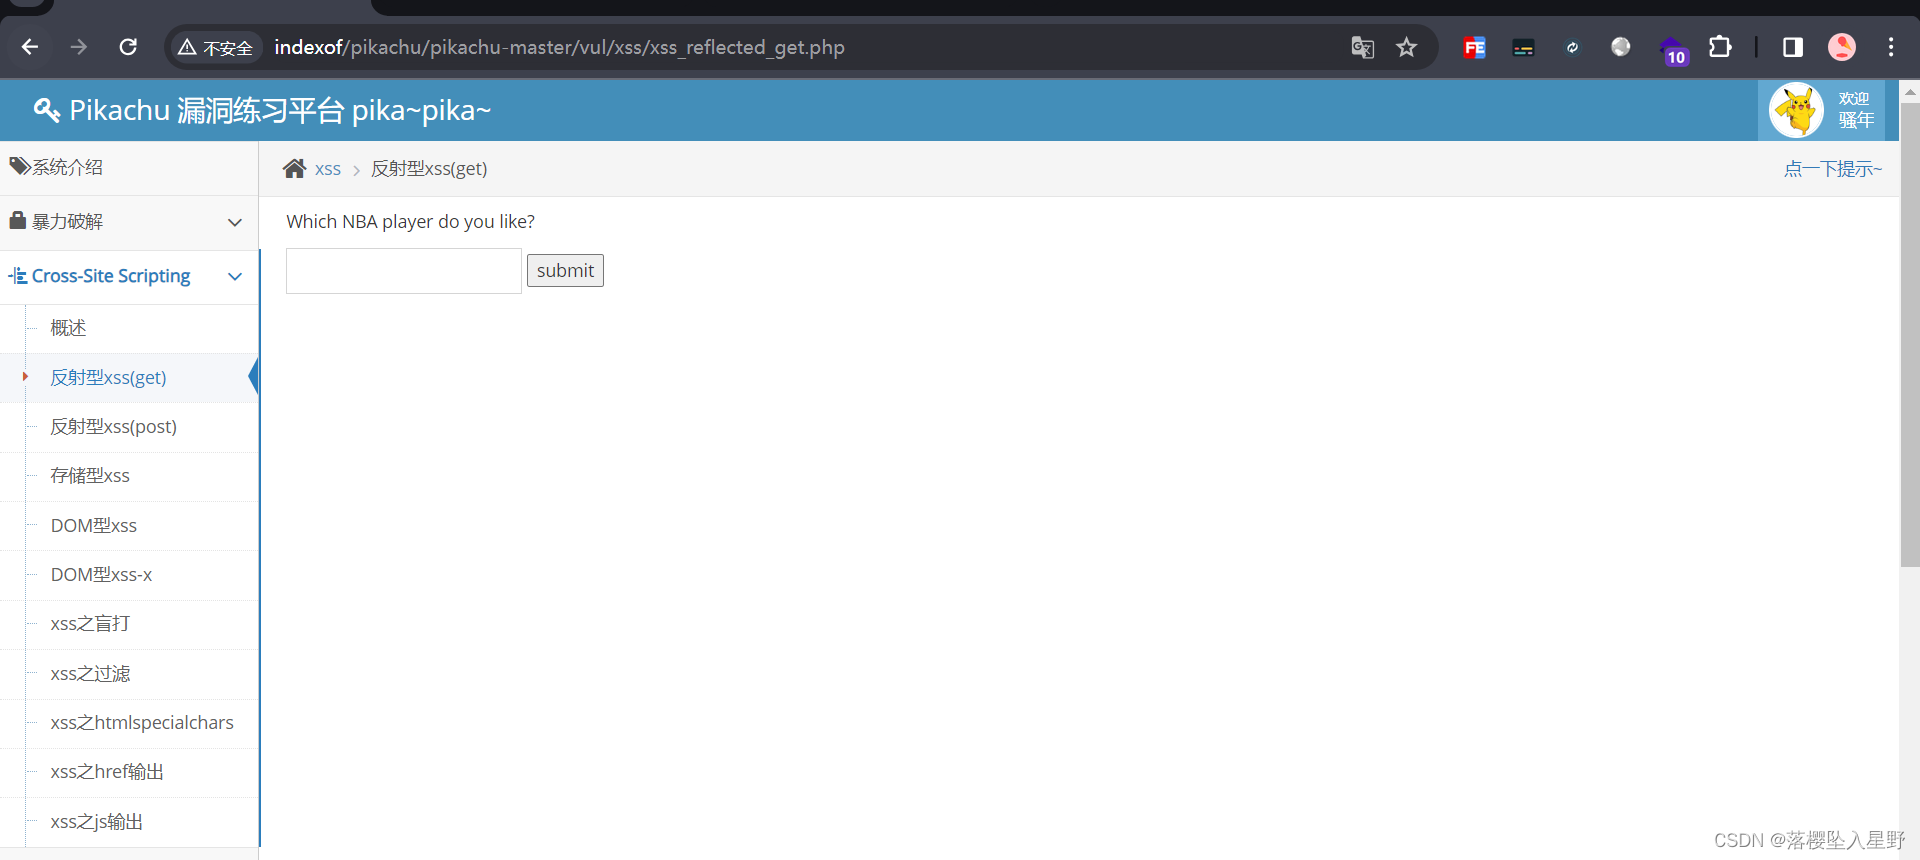Click the blue circular extension icon
1920x860 pixels.
(1572, 47)
